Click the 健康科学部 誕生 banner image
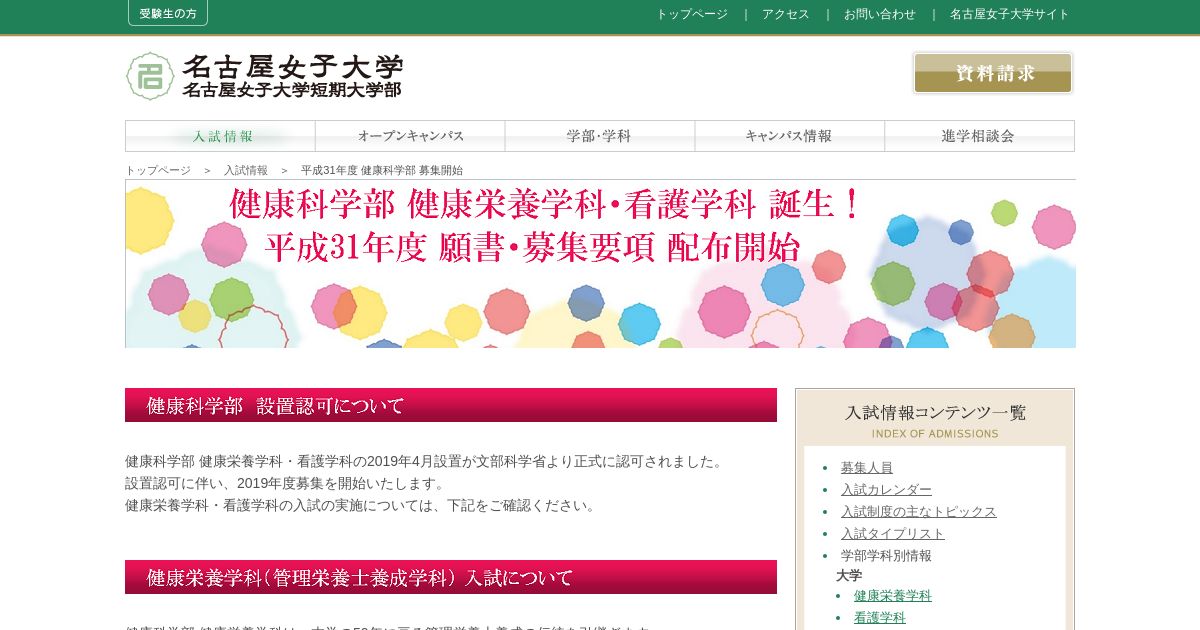 tap(600, 264)
